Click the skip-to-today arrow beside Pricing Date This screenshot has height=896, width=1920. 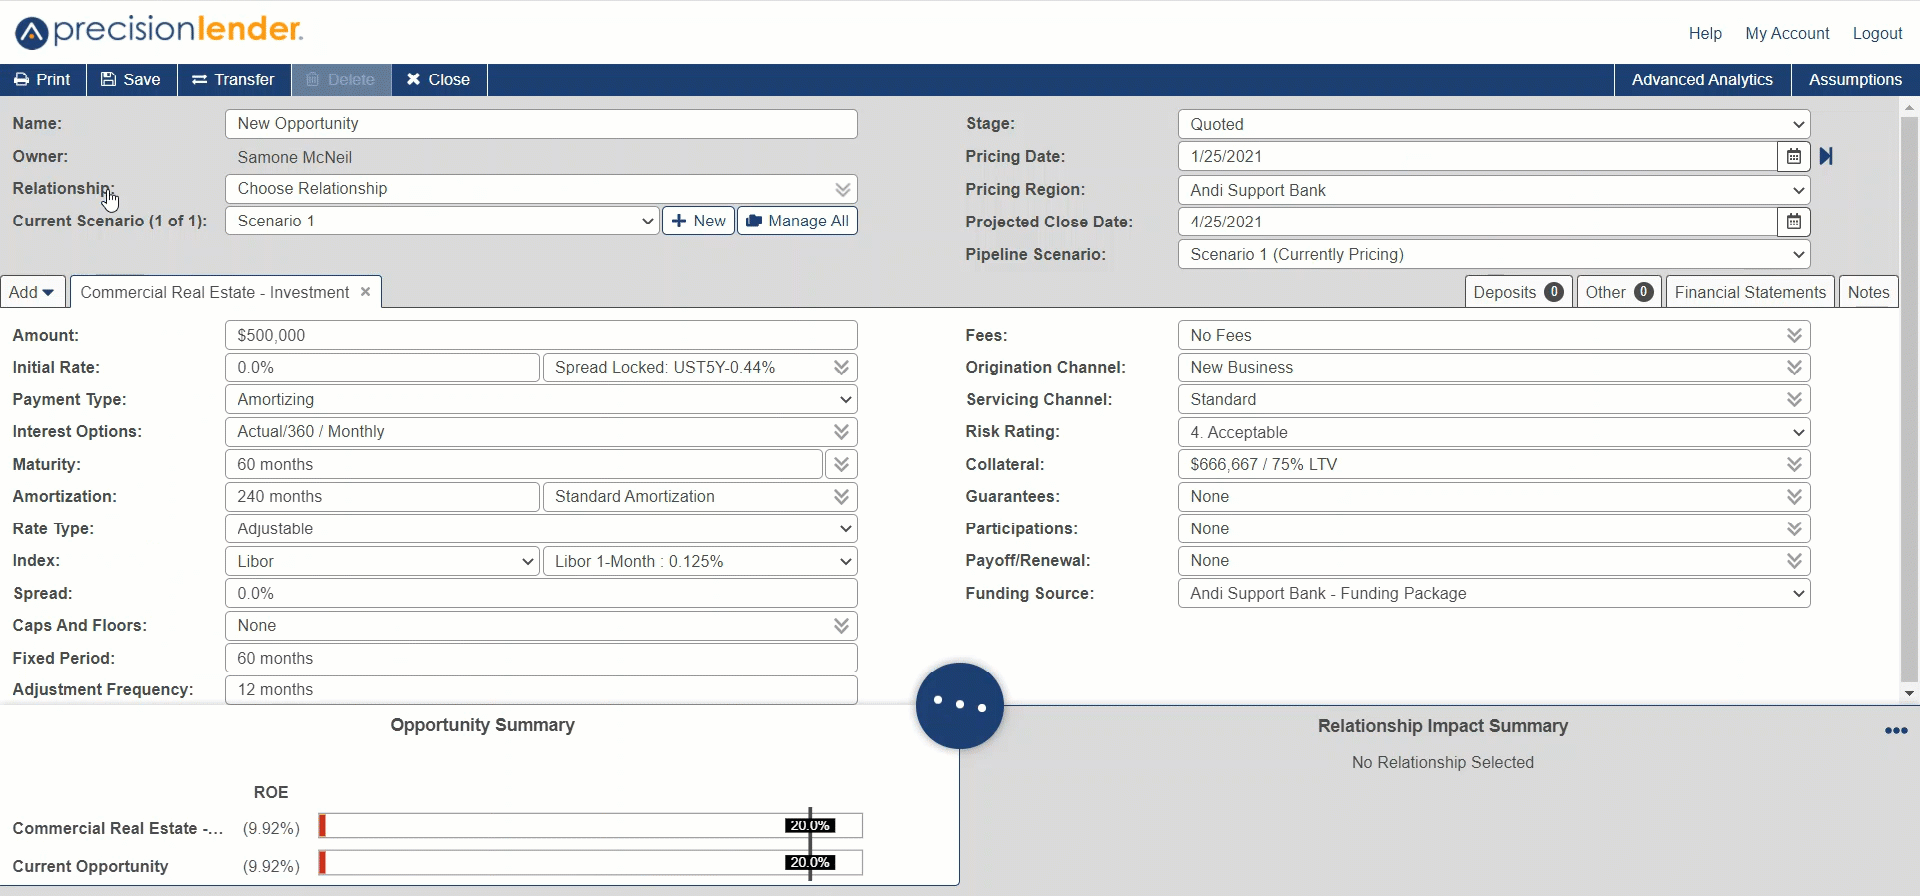pyautogui.click(x=1826, y=156)
